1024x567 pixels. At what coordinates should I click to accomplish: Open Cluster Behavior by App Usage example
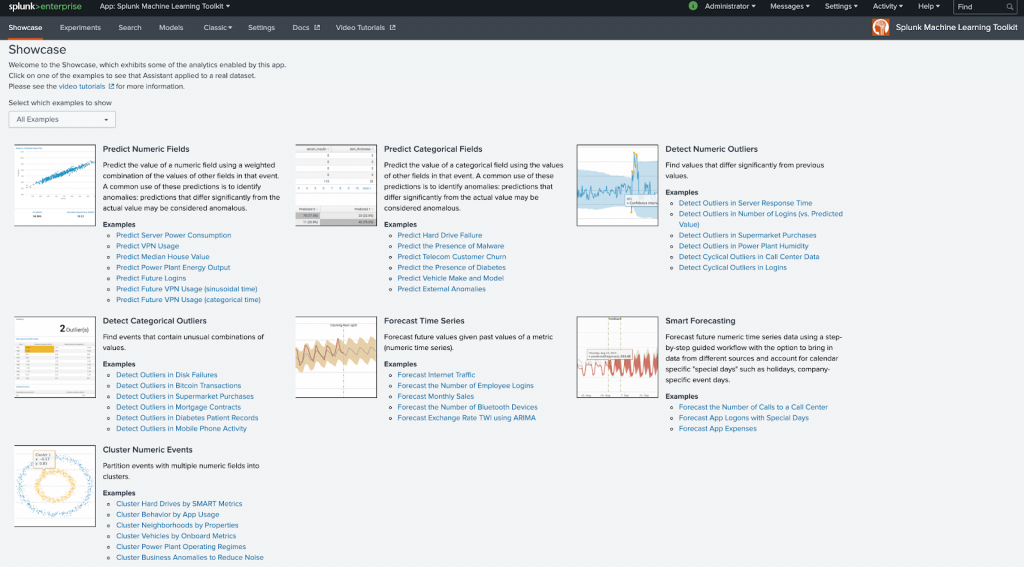pos(168,514)
